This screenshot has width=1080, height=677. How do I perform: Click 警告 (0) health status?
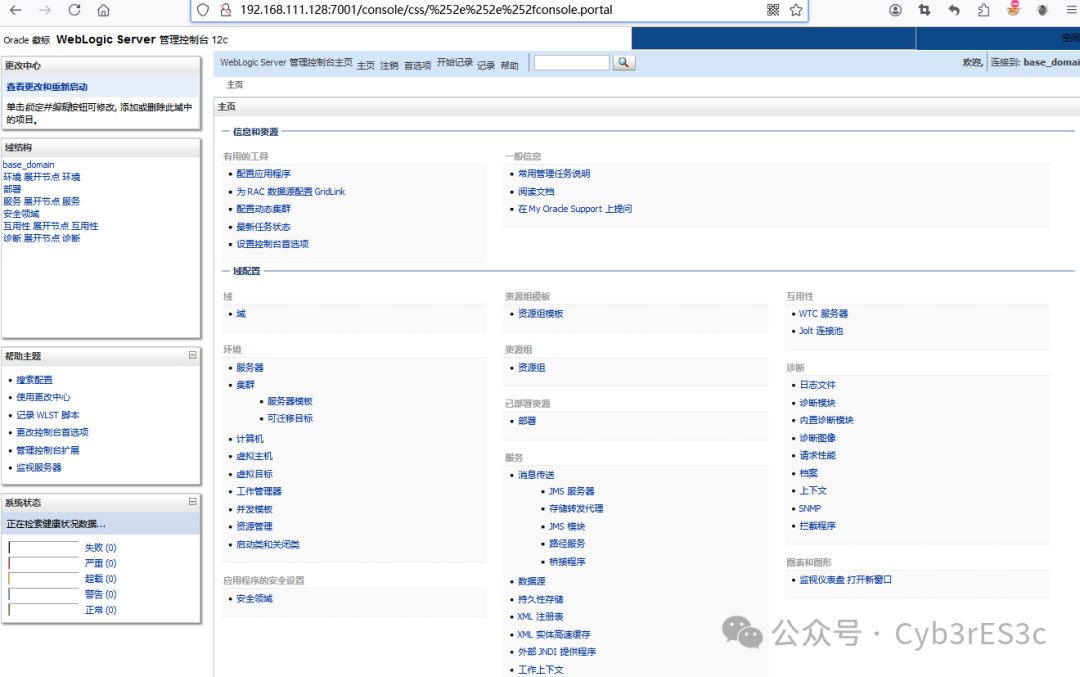point(101,594)
